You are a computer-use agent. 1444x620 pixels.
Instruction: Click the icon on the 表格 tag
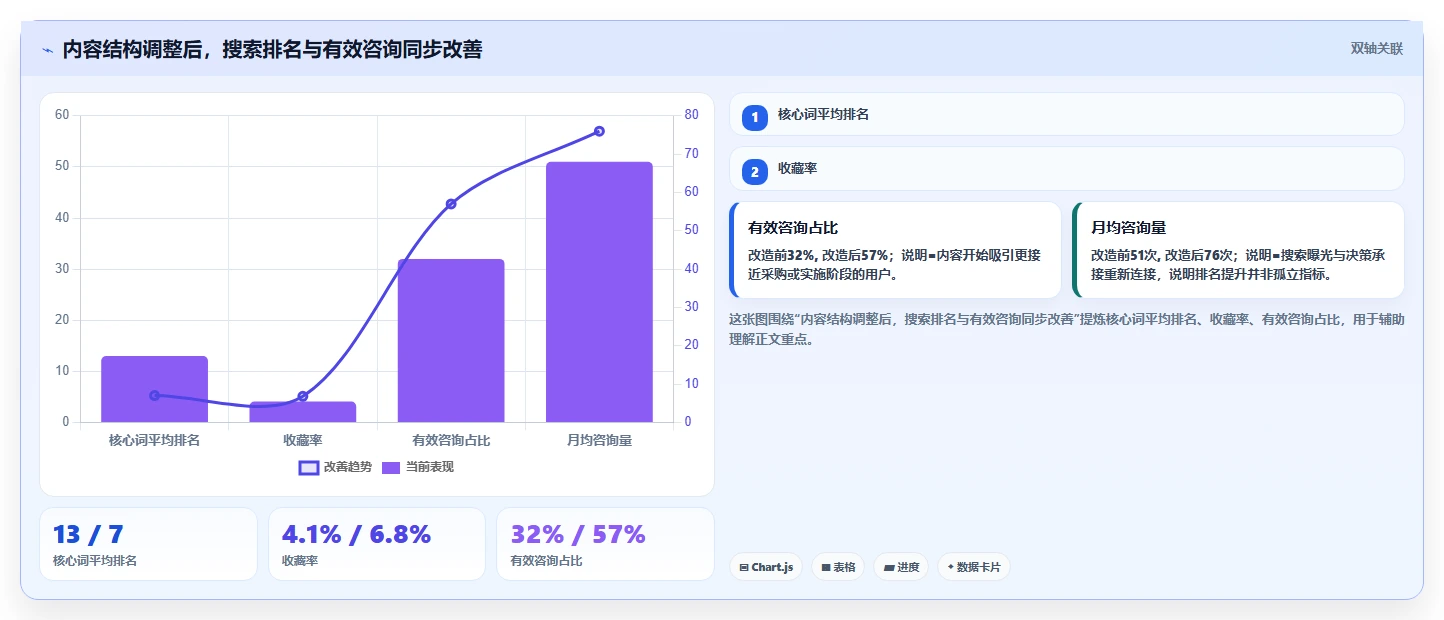(x=826, y=568)
